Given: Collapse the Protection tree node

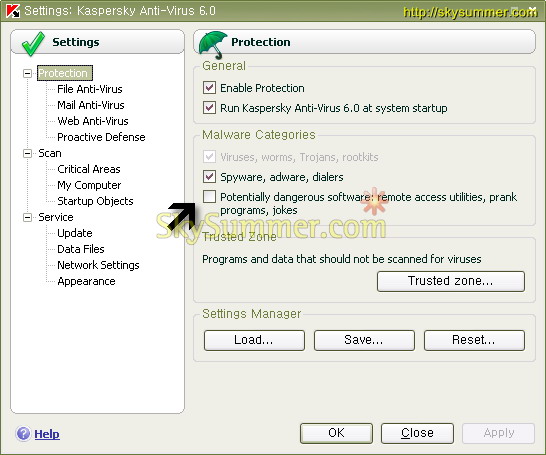Looking at the screenshot, I should 27,73.
